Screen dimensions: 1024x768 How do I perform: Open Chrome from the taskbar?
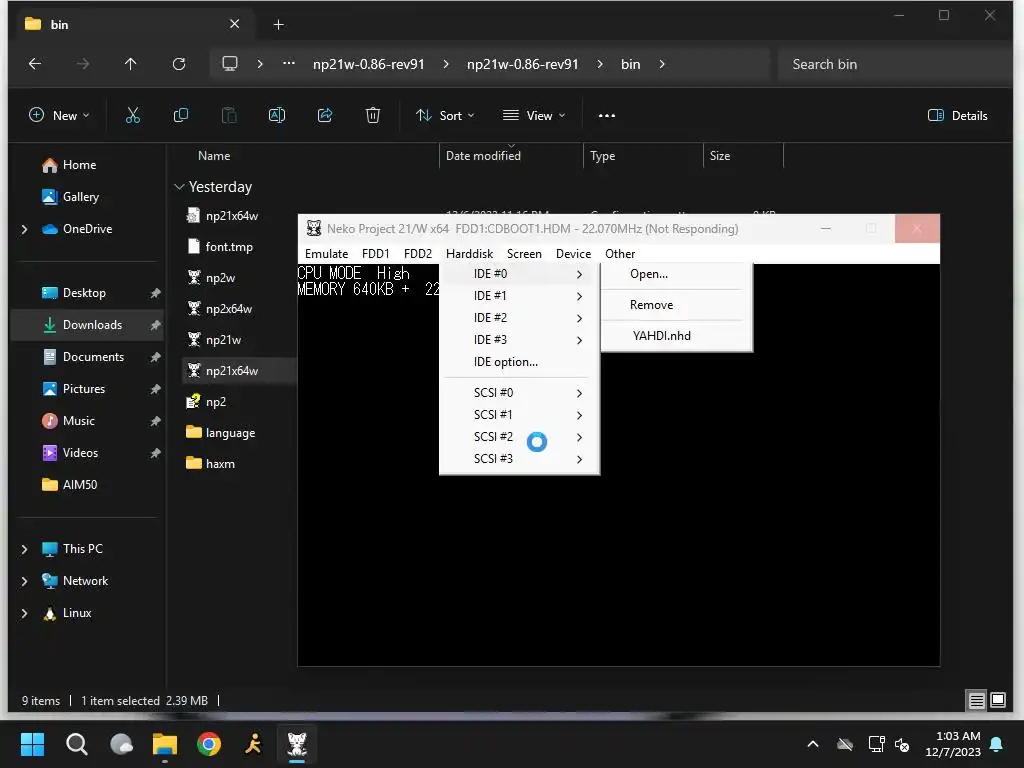(x=209, y=744)
